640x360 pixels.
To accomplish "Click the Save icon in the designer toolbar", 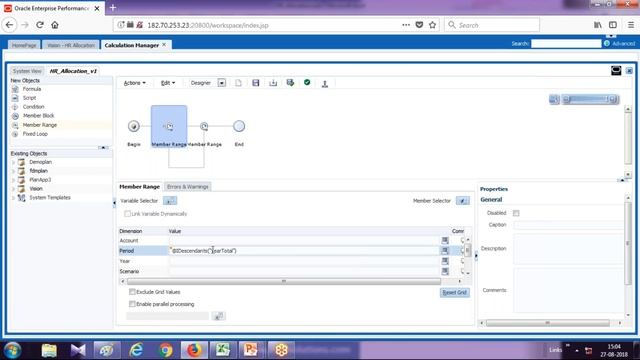I will click(x=256, y=83).
